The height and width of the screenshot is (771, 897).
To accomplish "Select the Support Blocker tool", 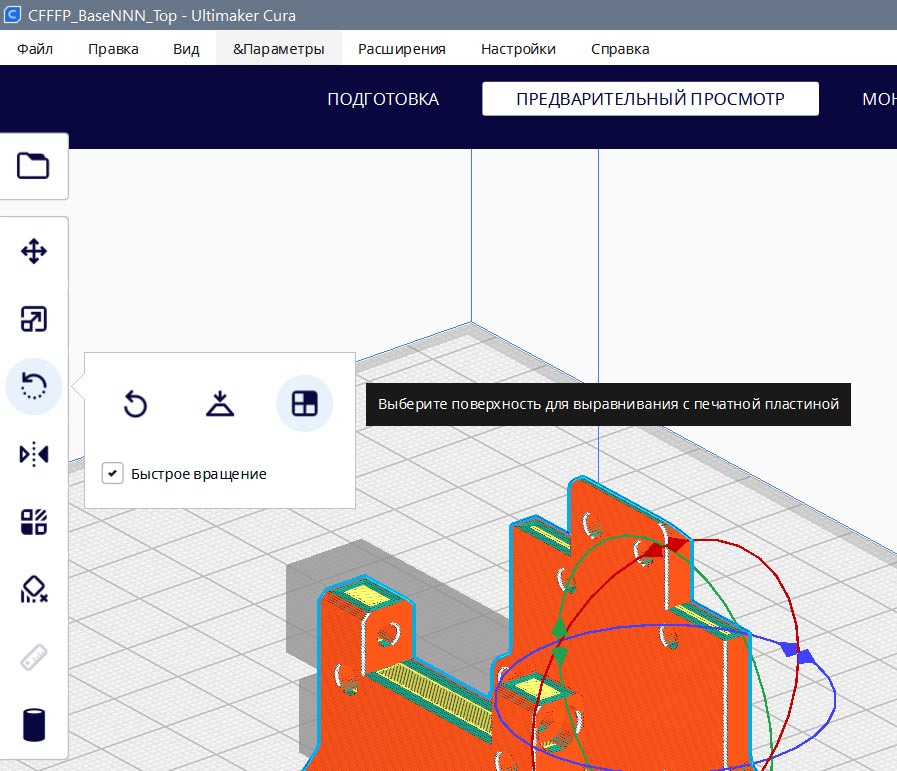I will click(x=34, y=590).
